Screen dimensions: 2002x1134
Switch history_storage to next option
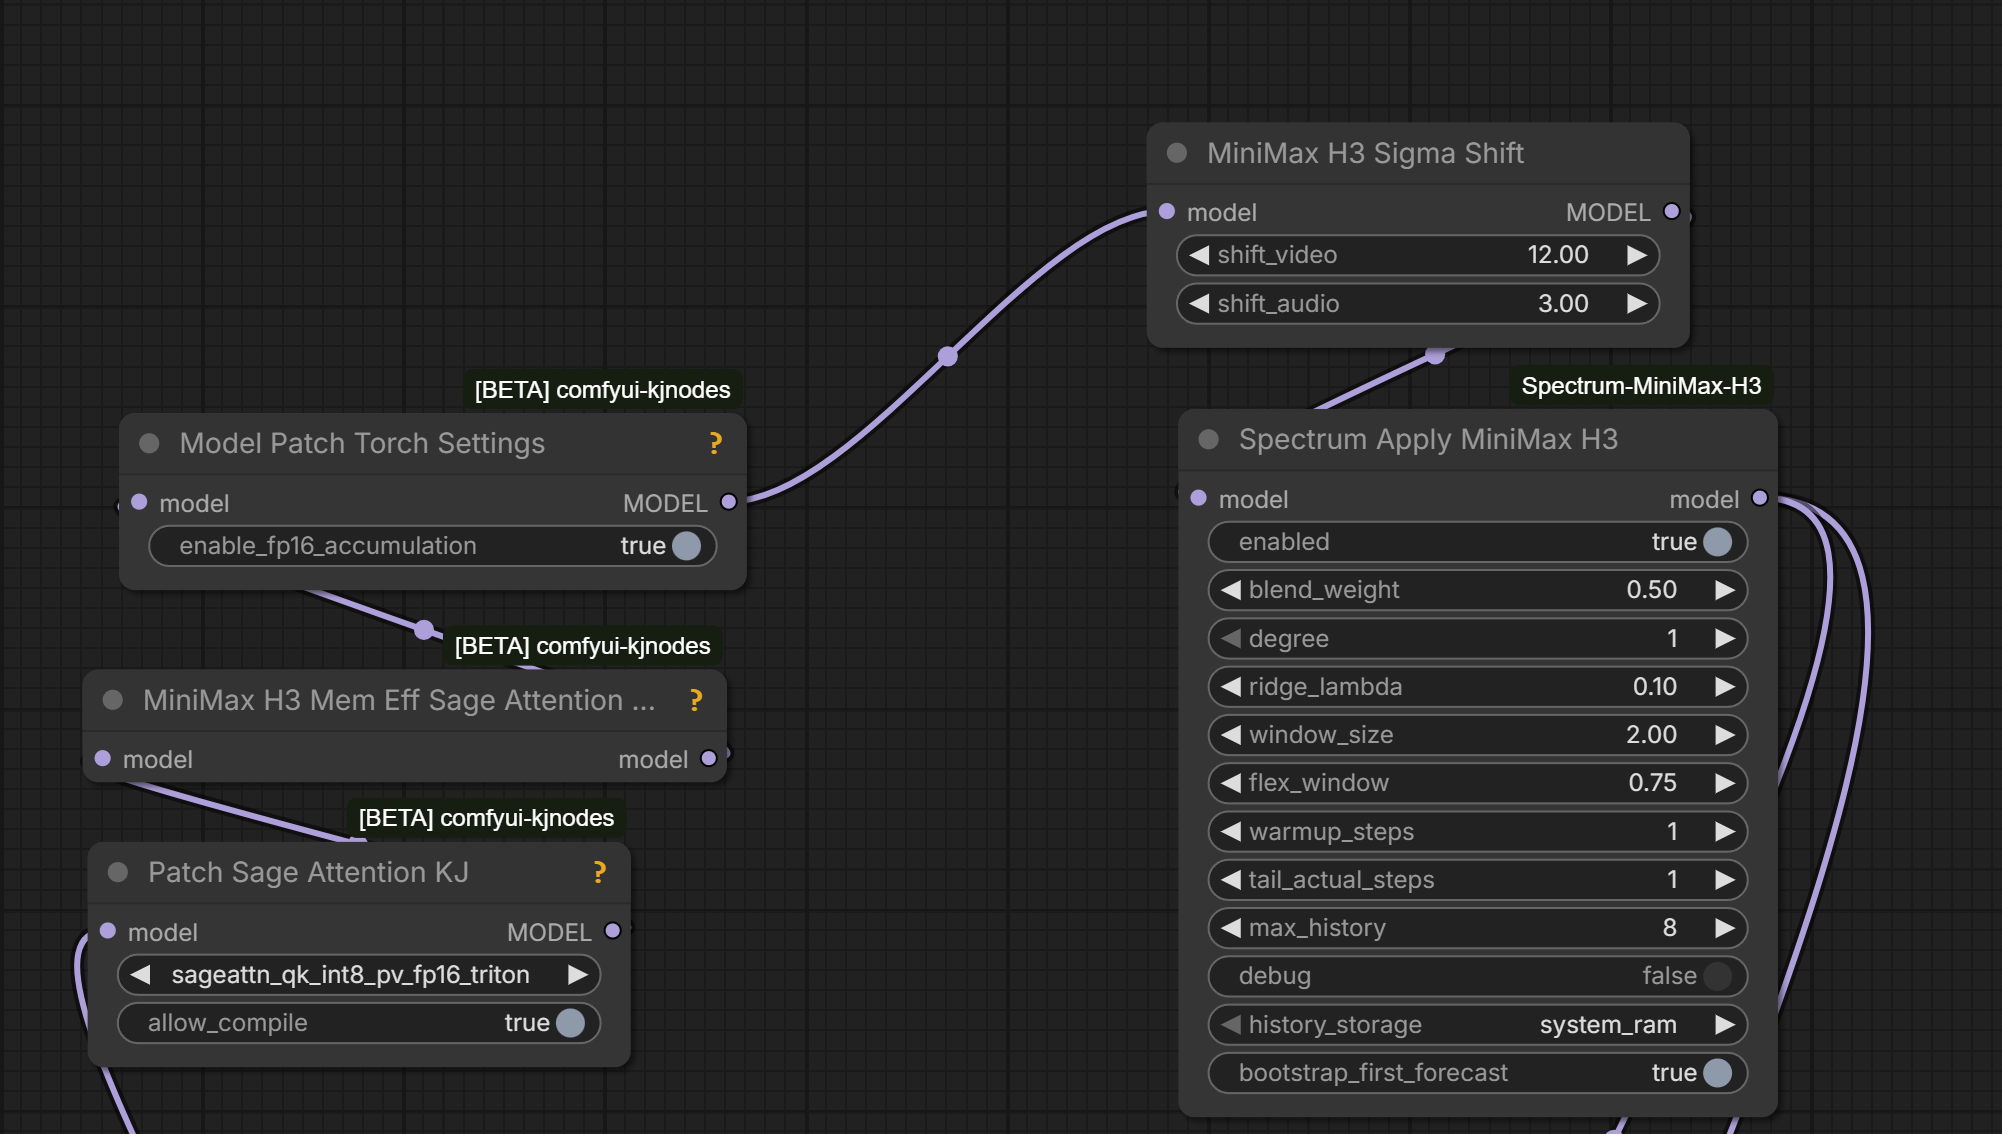tap(1725, 1025)
